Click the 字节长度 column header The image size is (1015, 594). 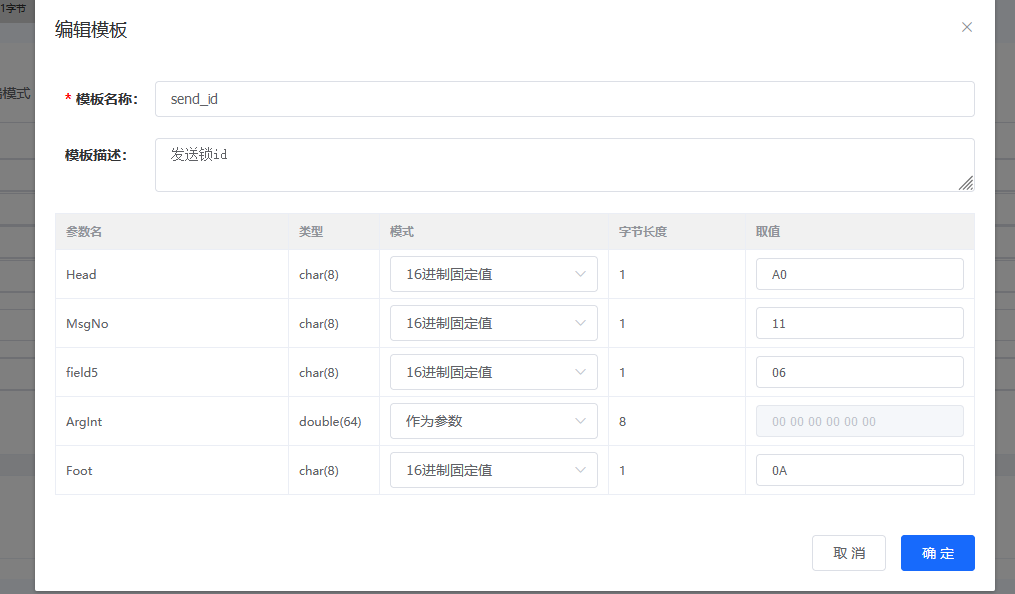pyautogui.click(x=638, y=231)
